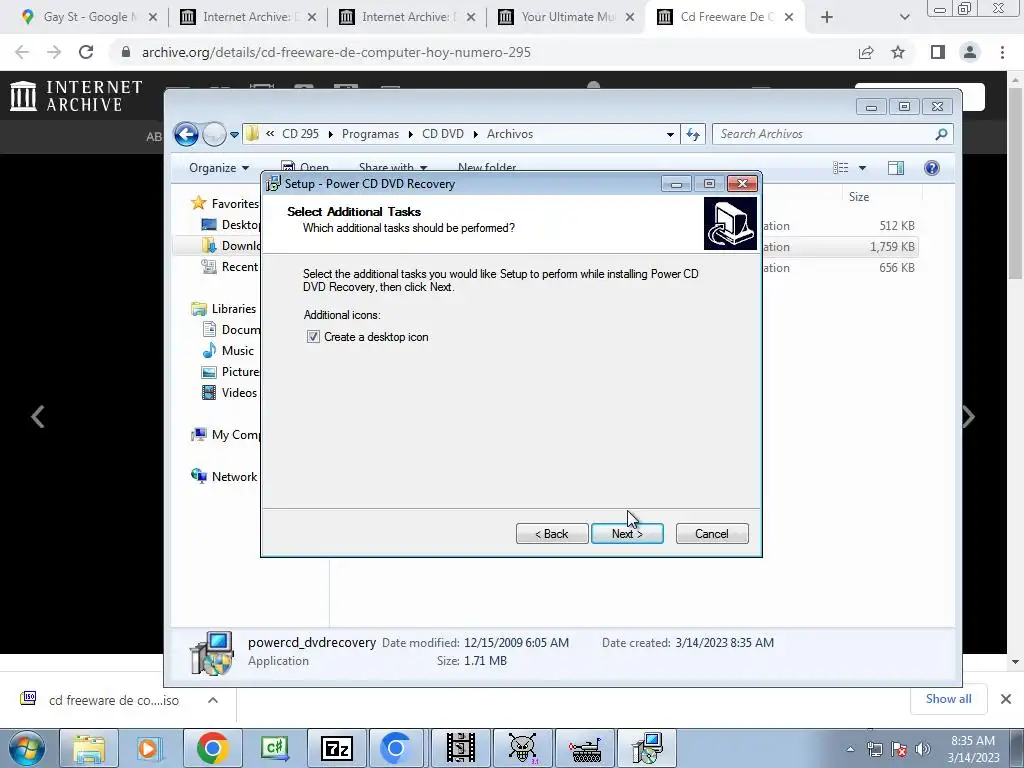Open a new Chrome tab
This screenshot has width=1024, height=768.
827,17
